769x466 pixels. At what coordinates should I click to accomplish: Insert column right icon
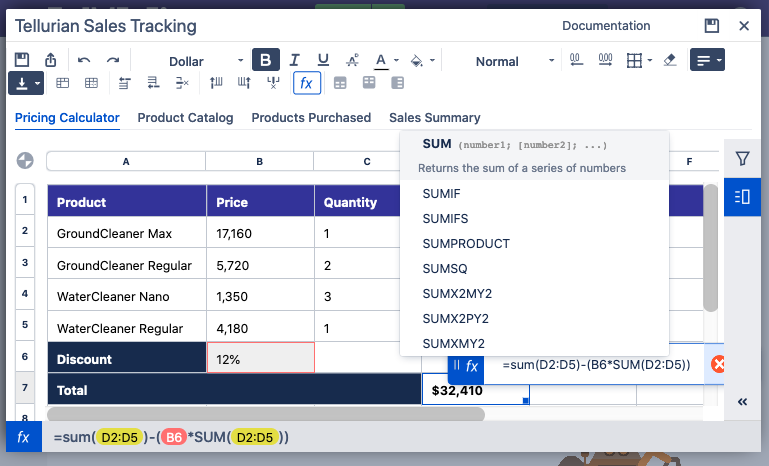[244, 83]
